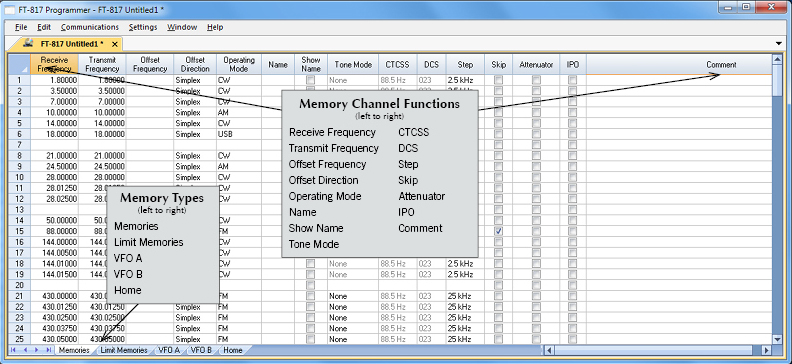Toggle Show Name checkbox in row 19

[x=311, y=274]
